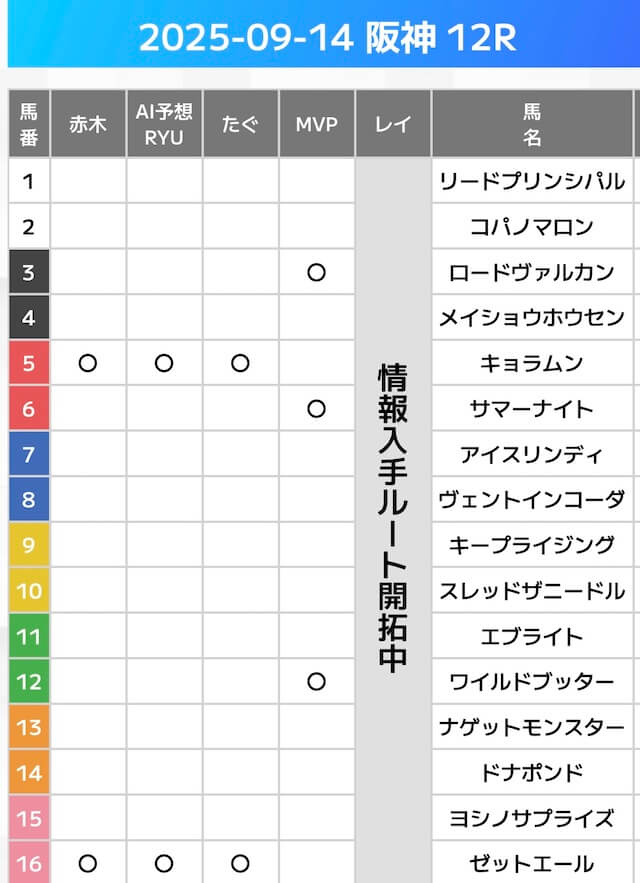Click the MVP column header

coord(316,124)
